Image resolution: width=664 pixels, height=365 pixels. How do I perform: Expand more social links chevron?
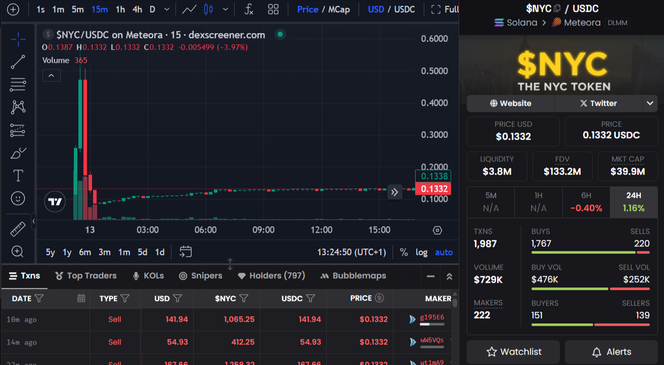coord(650,103)
